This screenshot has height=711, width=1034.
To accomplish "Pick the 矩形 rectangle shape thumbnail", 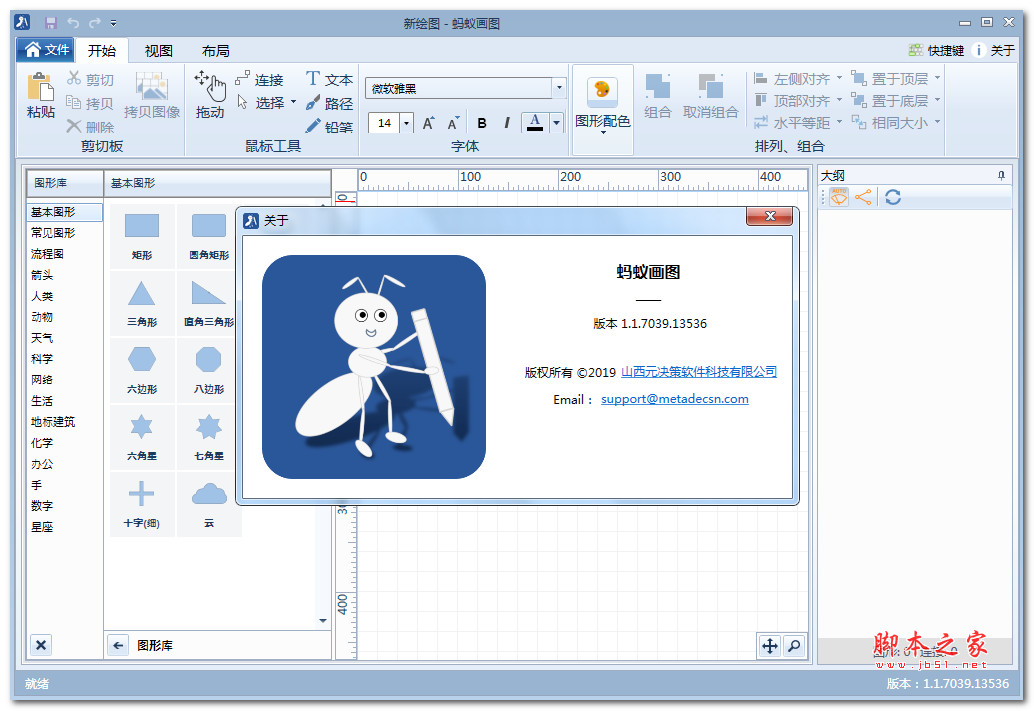I will click(x=142, y=235).
